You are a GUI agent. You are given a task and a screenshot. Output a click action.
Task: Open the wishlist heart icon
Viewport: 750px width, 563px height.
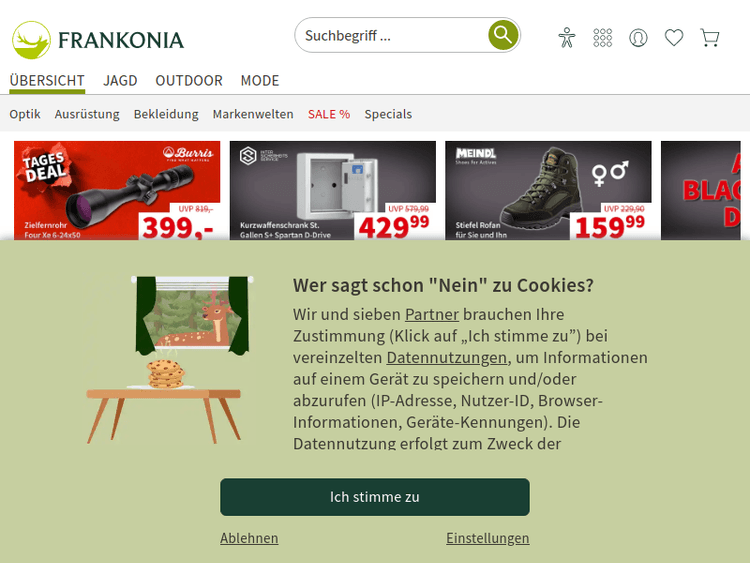click(674, 37)
